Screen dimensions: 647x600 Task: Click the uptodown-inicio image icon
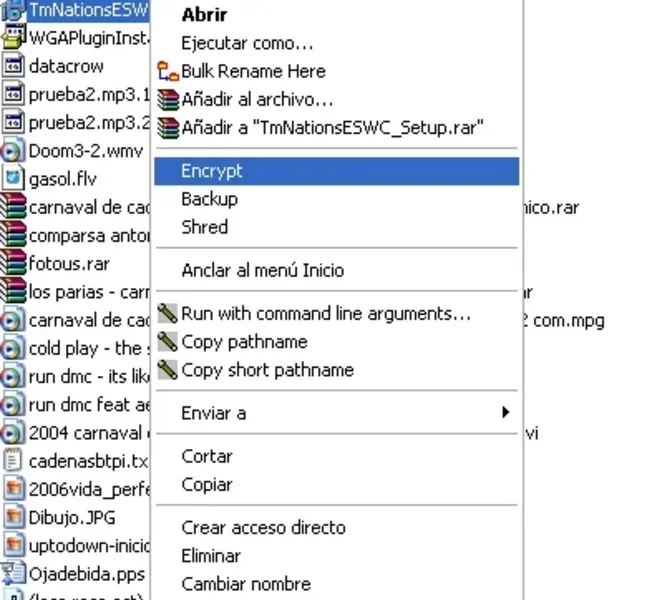13,546
